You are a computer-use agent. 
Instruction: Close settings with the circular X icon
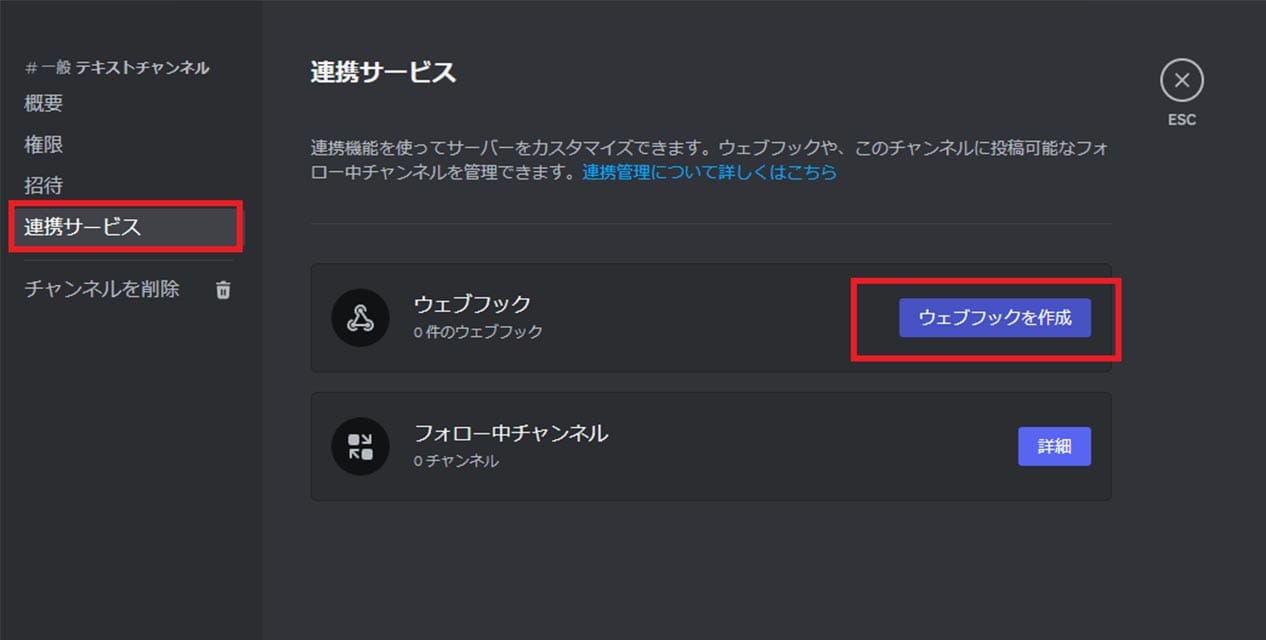pos(1182,81)
